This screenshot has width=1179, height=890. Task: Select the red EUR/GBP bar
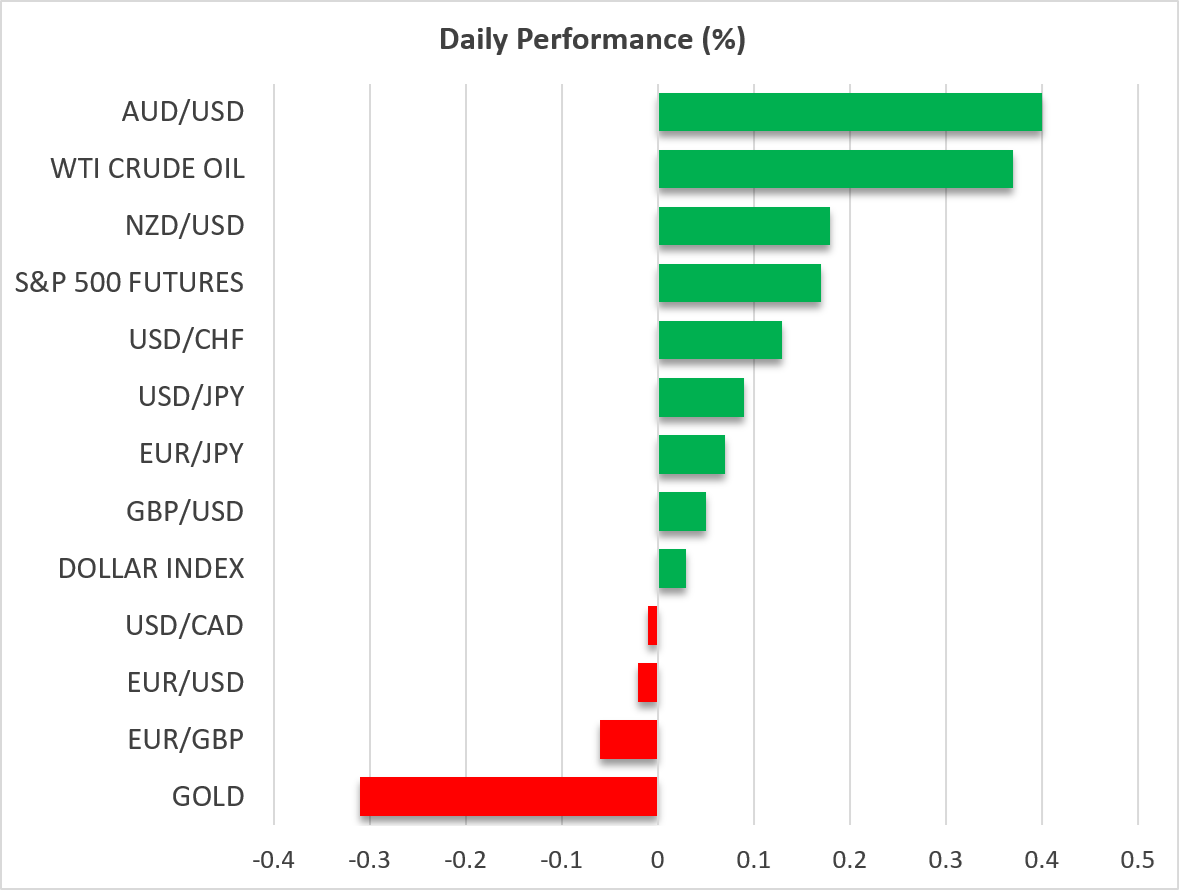pyautogui.click(x=629, y=740)
